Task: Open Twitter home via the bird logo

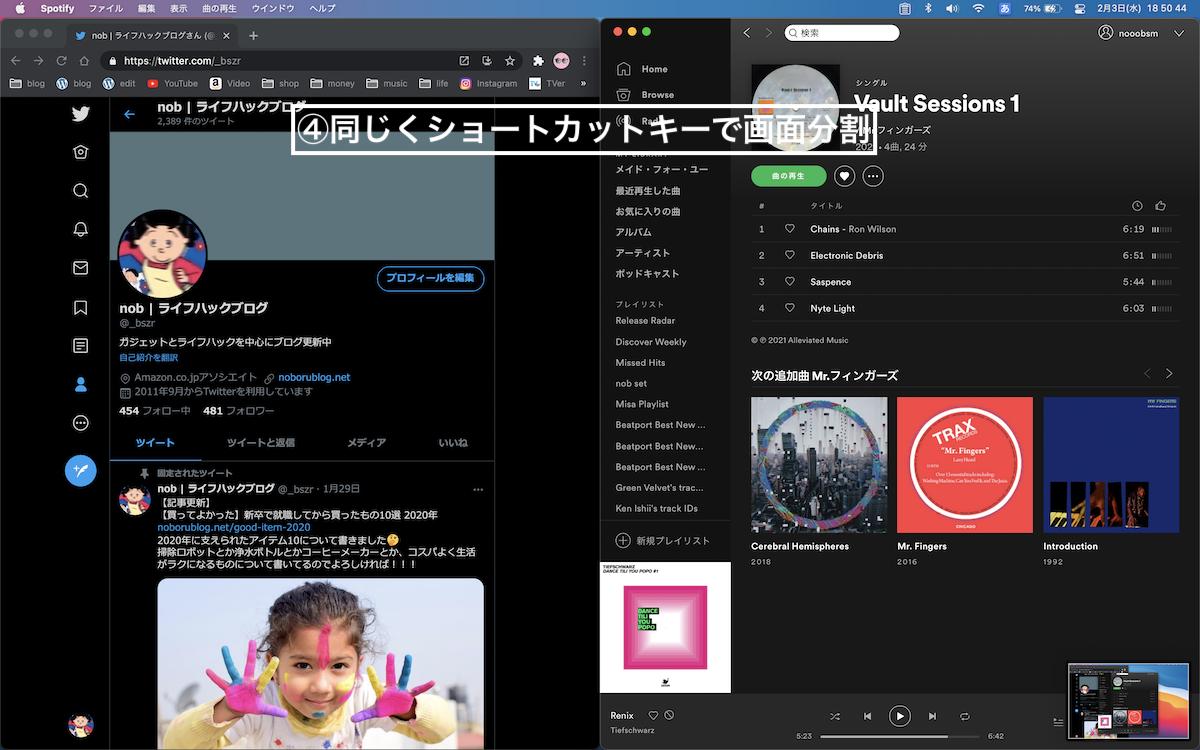Action: point(81,114)
